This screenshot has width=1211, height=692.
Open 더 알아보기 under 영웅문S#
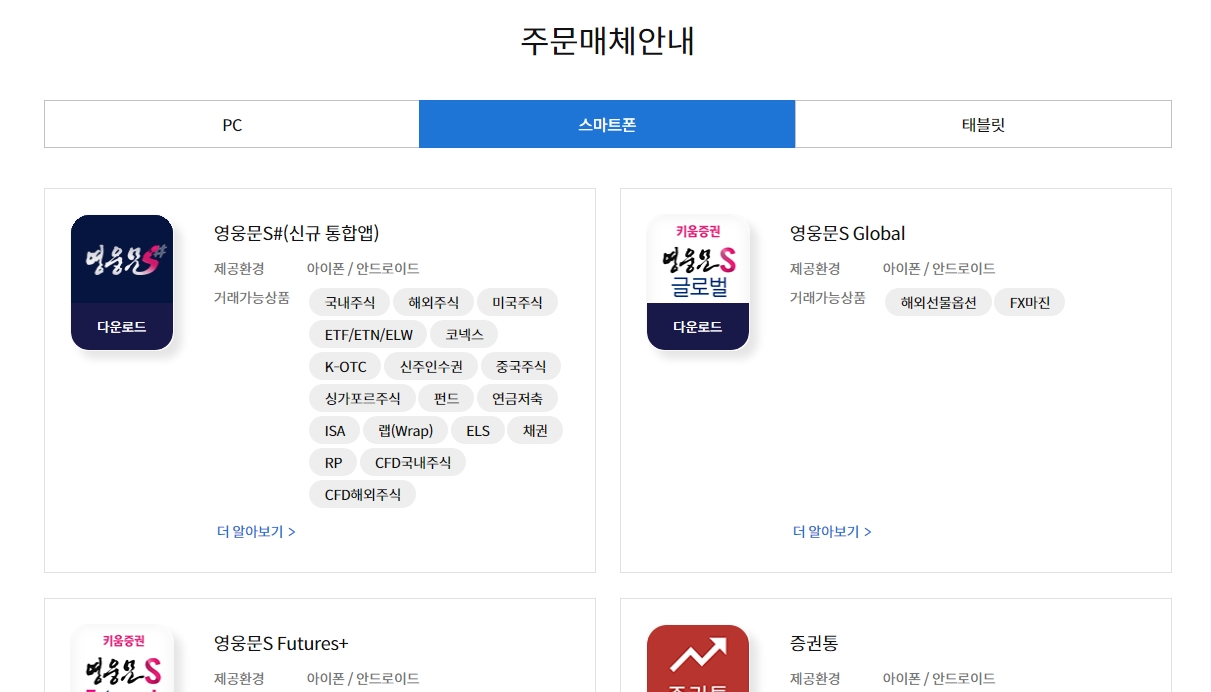pyautogui.click(x=256, y=531)
